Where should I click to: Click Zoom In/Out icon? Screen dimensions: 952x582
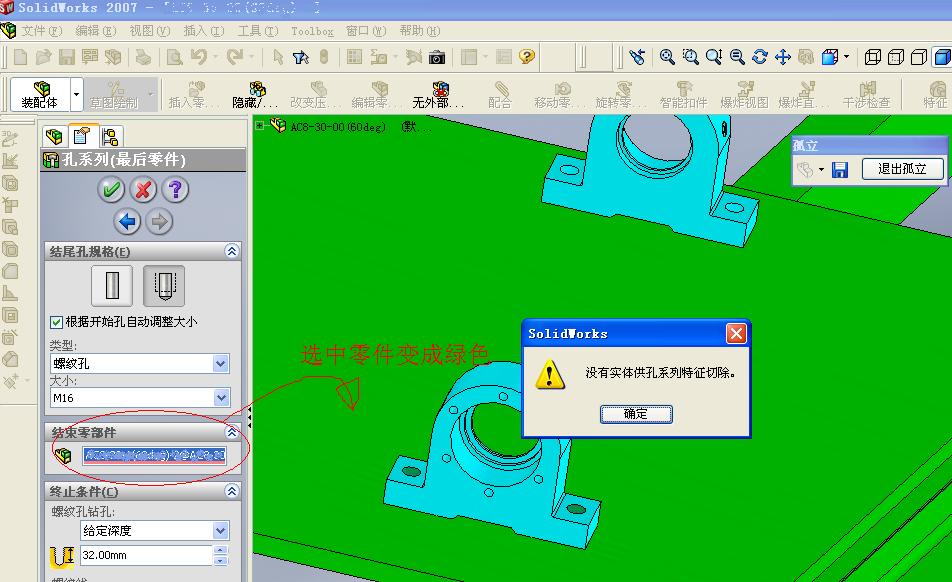point(713,57)
